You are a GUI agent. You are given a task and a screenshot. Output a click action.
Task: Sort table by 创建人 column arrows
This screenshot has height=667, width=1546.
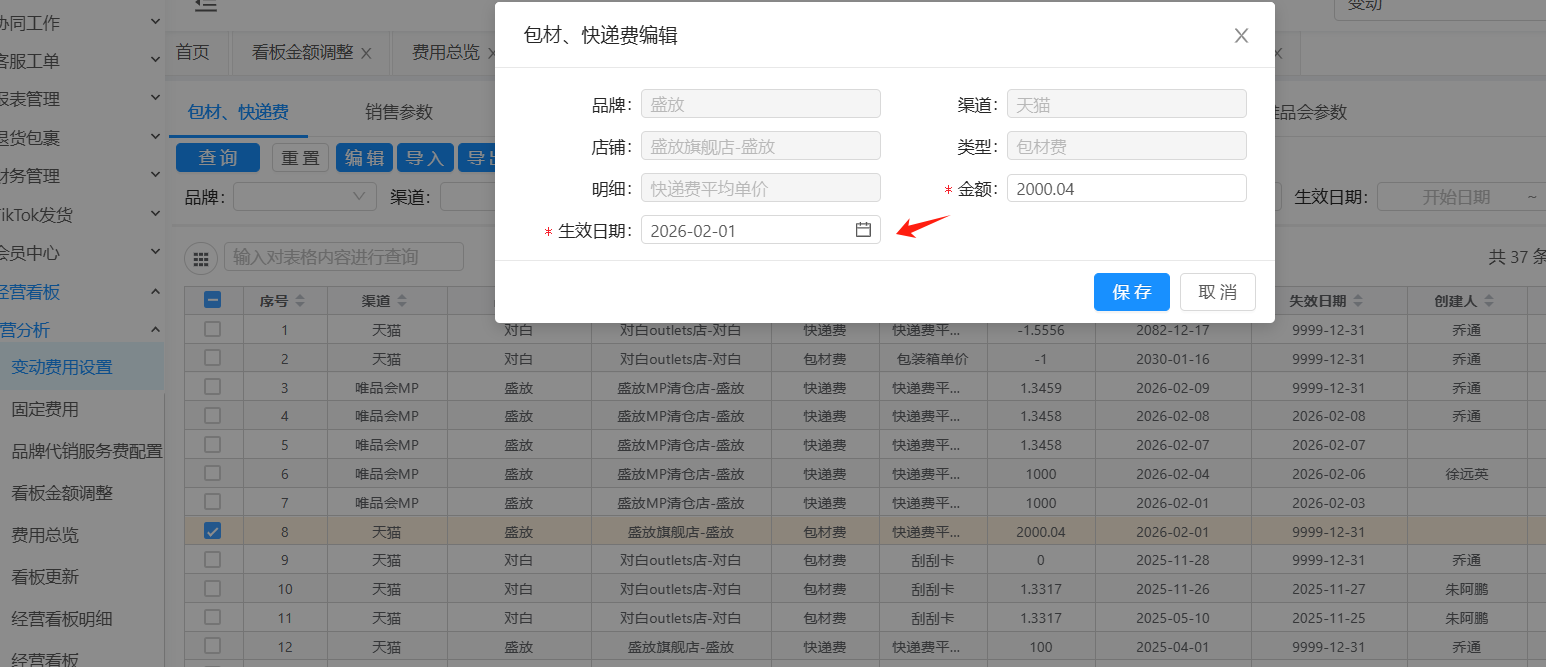coord(1488,301)
